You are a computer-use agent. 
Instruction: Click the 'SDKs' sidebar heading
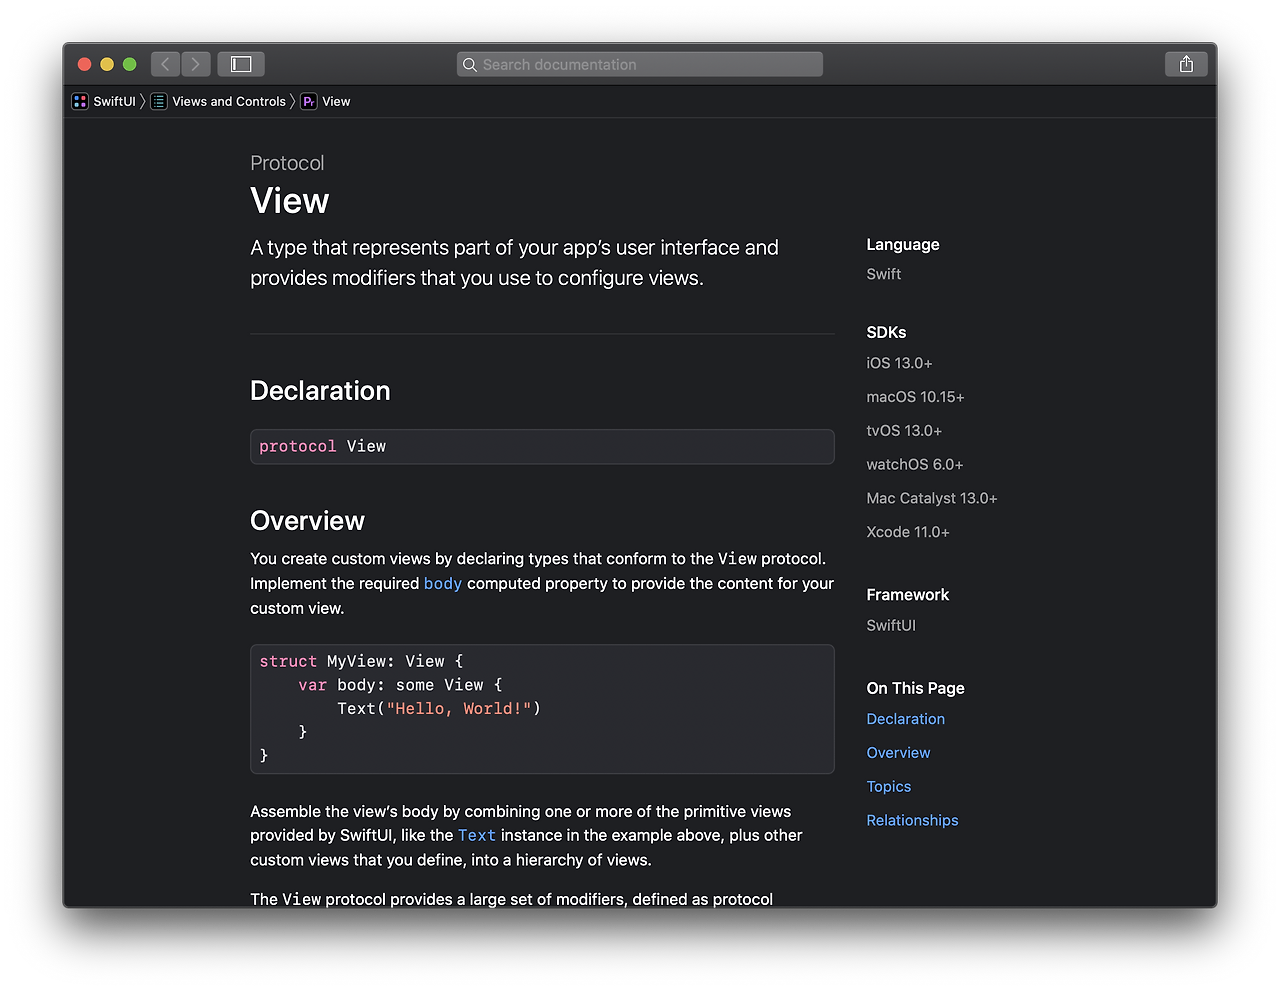click(886, 332)
